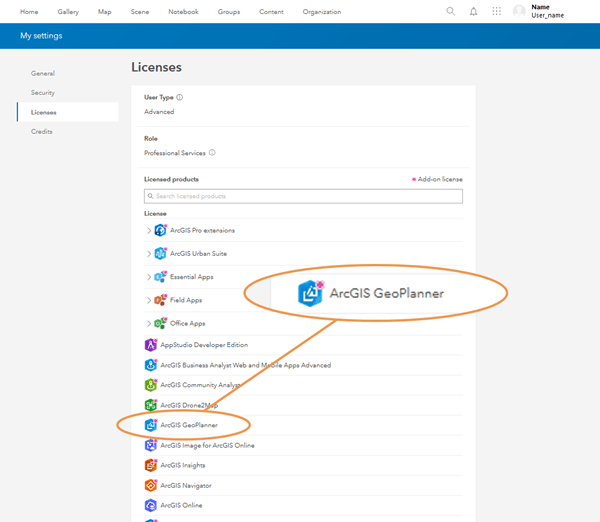Click the Add-on license legend label
This screenshot has width=600, height=522.
pyautogui.click(x=440, y=179)
